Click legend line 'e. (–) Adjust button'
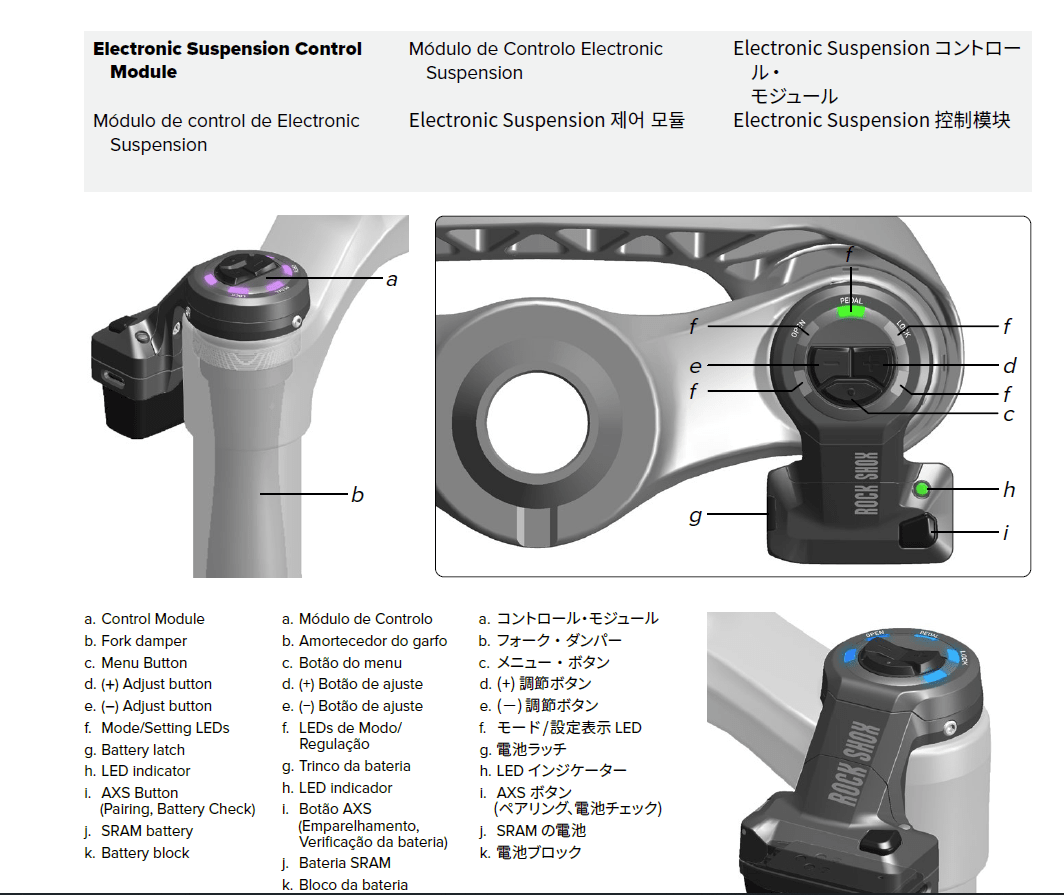This screenshot has width=1064, height=895. coord(148,706)
